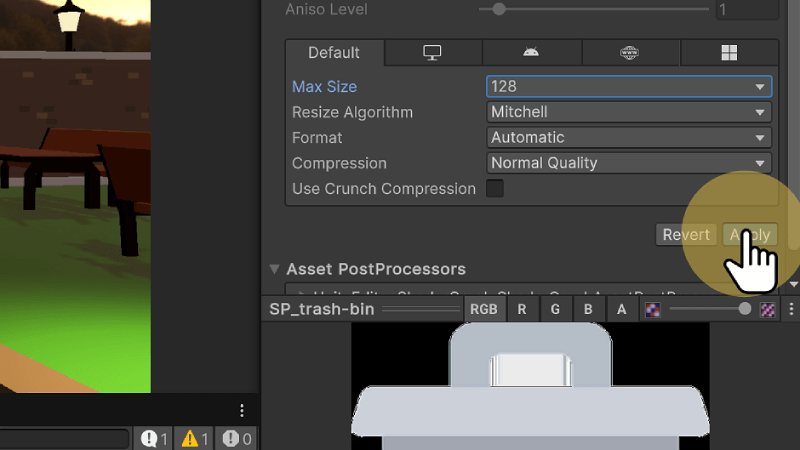Click the scene view with the park bench
The height and width of the screenshot is (450, 800).
pyautogui.click(x=76, y=196)
